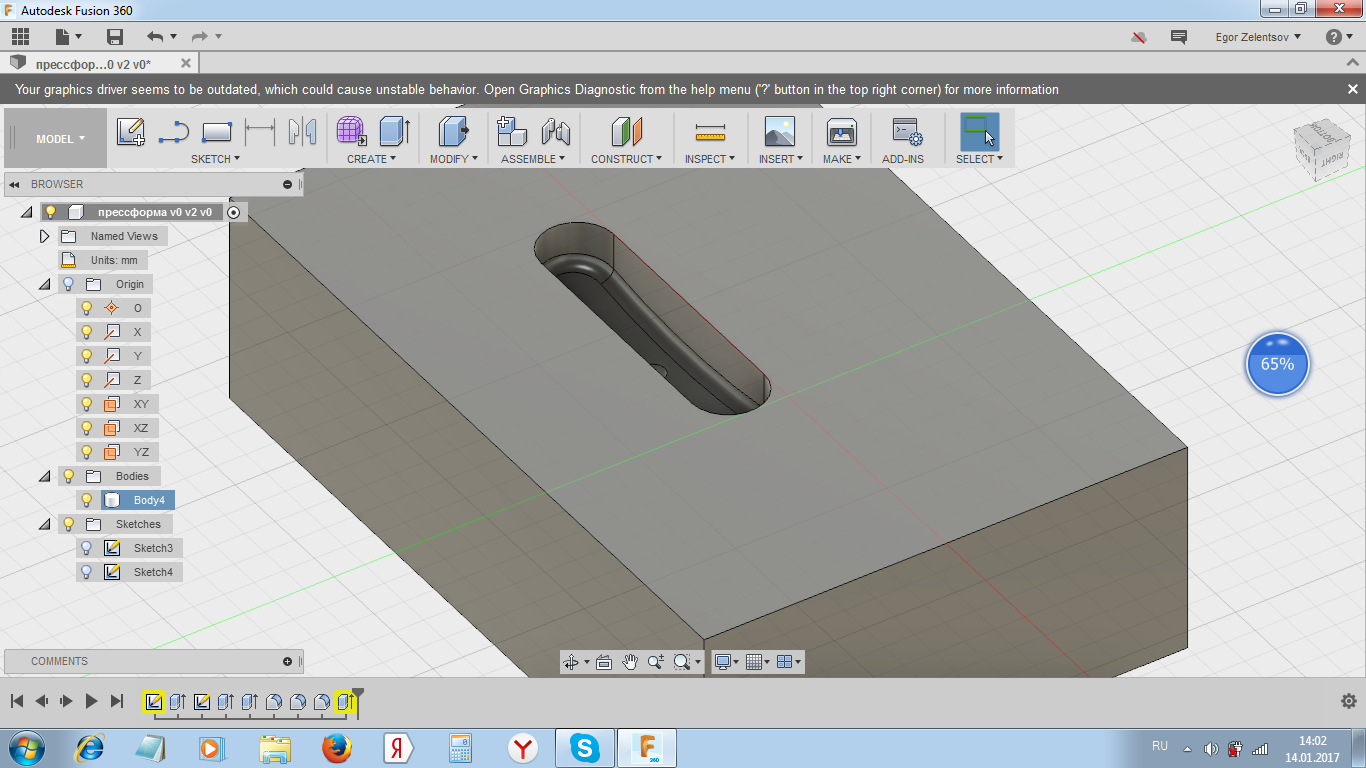Show Sketch4 using its light bulb
Viewport: 1366px width, 768px height.
tap(86, 572)
